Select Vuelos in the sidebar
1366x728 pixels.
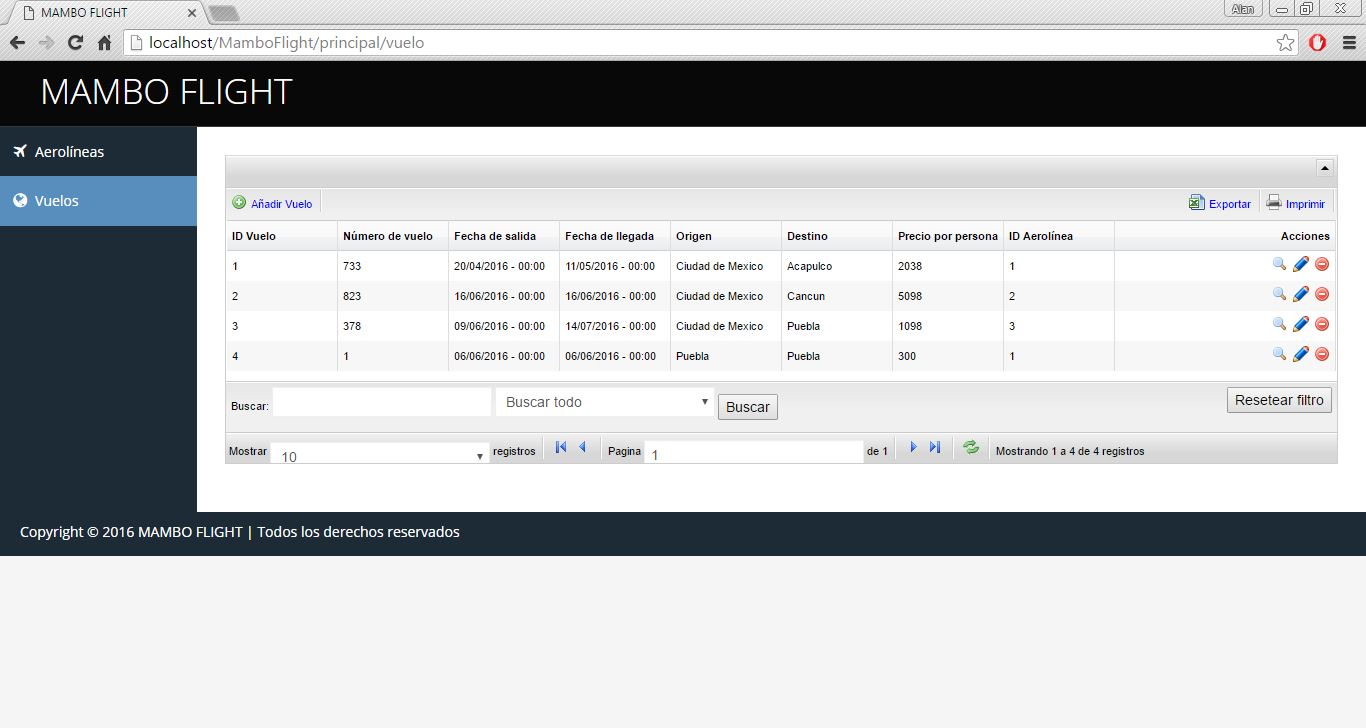click(x=98, y=201)
